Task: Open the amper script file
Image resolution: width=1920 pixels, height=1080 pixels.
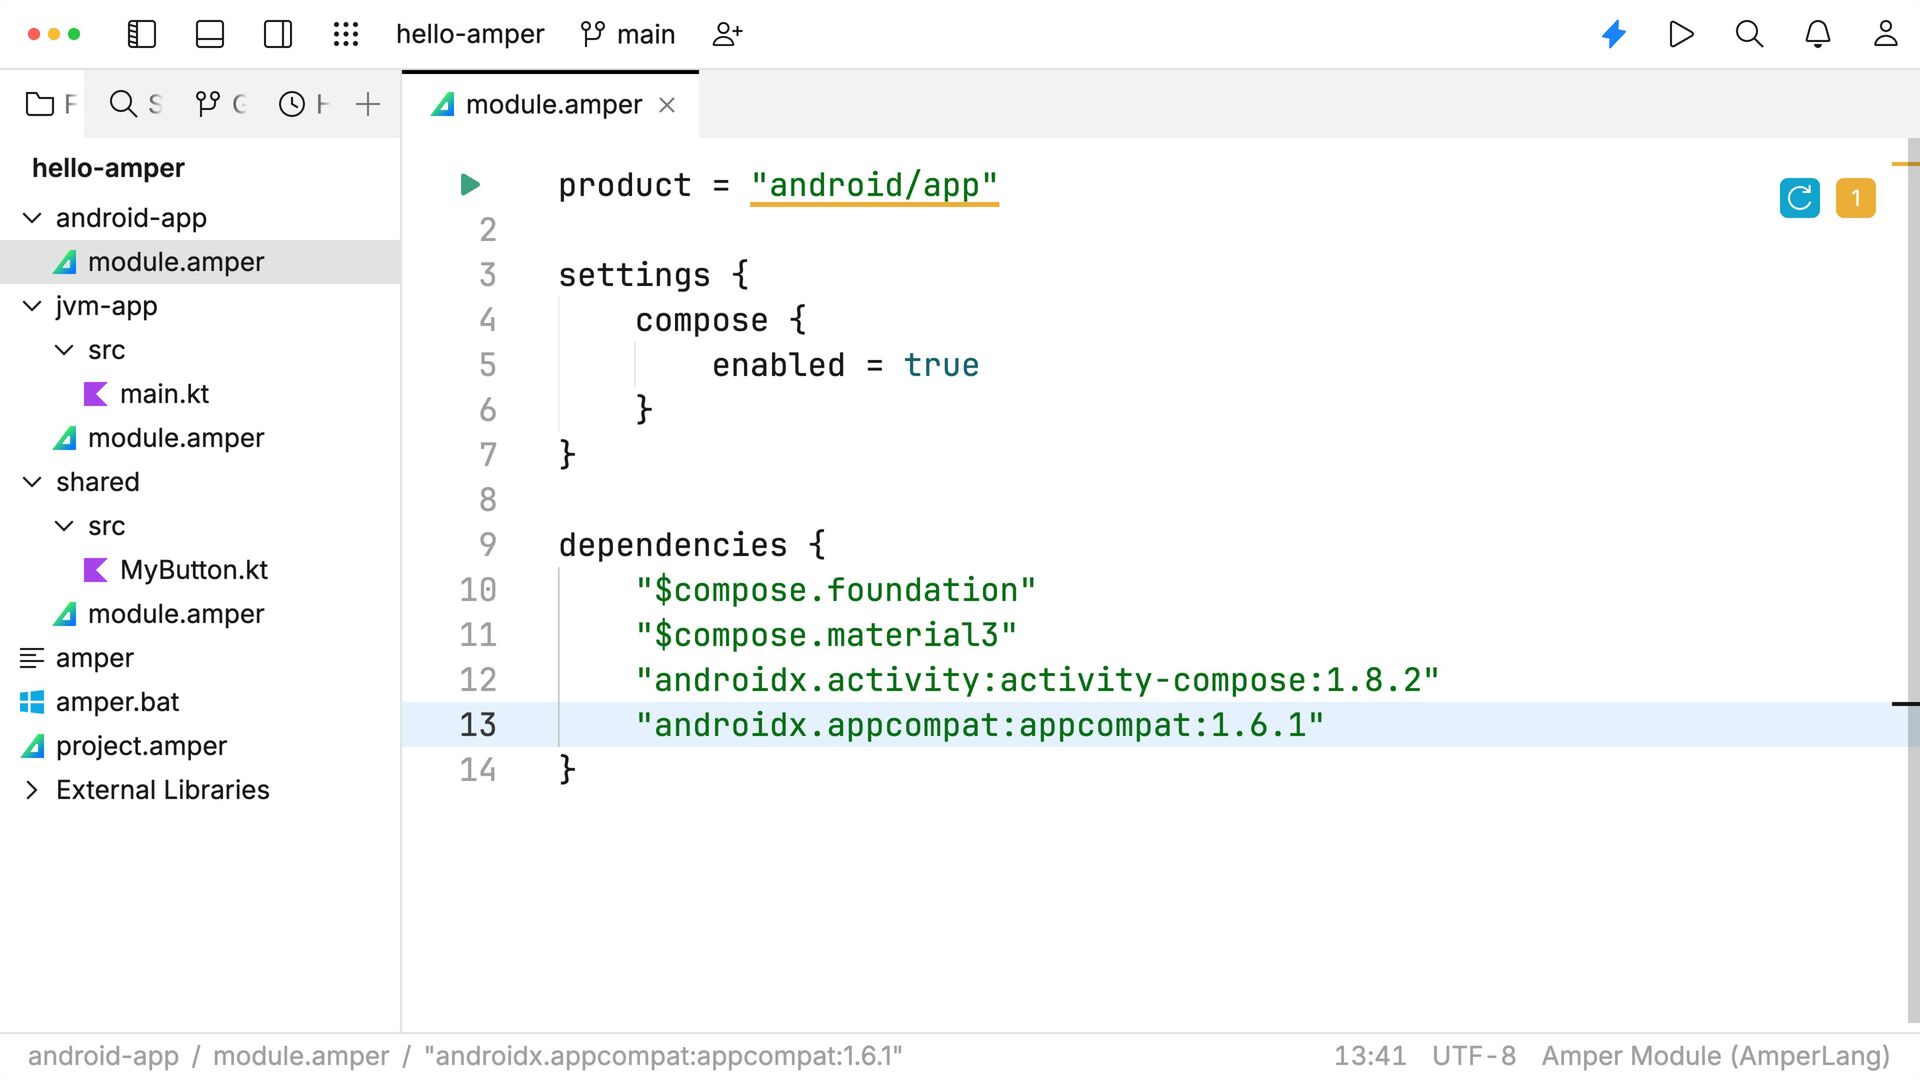Action: pyautogui.click(x=95, y=658)
